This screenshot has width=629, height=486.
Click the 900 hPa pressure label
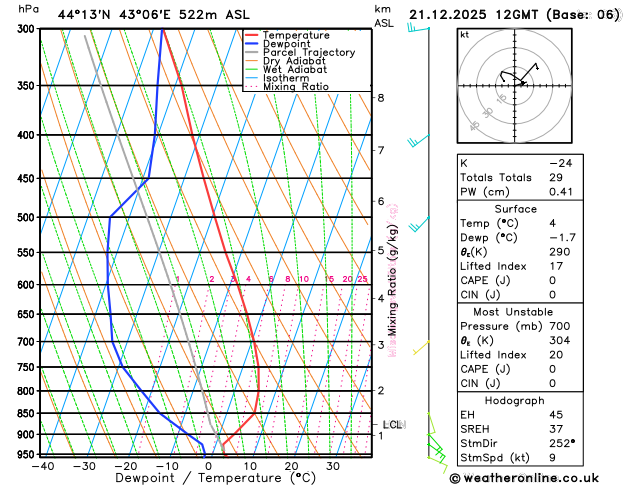pos(28,435)
